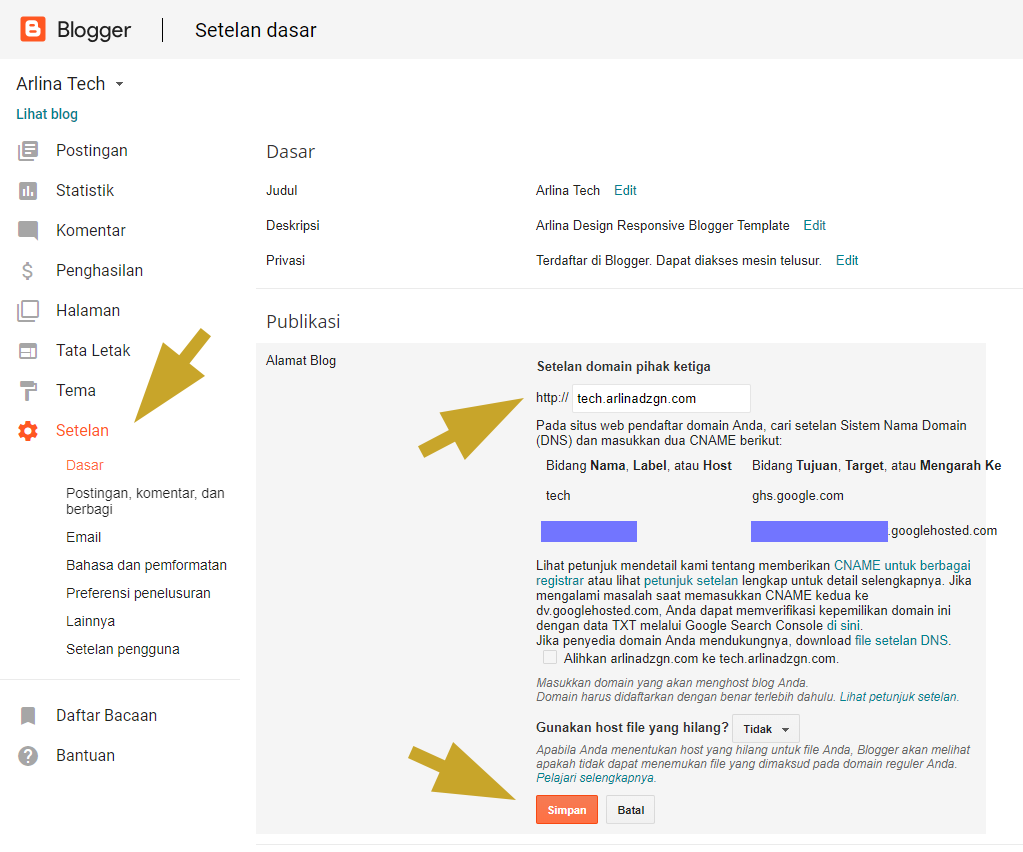1023x852 pixels.
Task: Open CNAME untuk berbagai registrar link
Action: click(754, 573)
